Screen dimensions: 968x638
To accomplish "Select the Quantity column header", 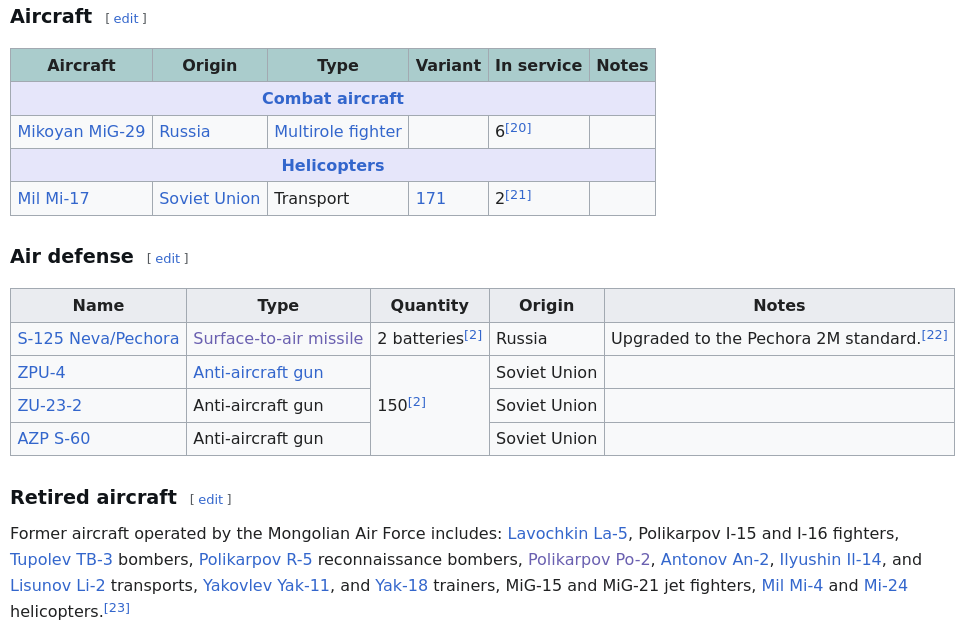I will tap(430, 306).
